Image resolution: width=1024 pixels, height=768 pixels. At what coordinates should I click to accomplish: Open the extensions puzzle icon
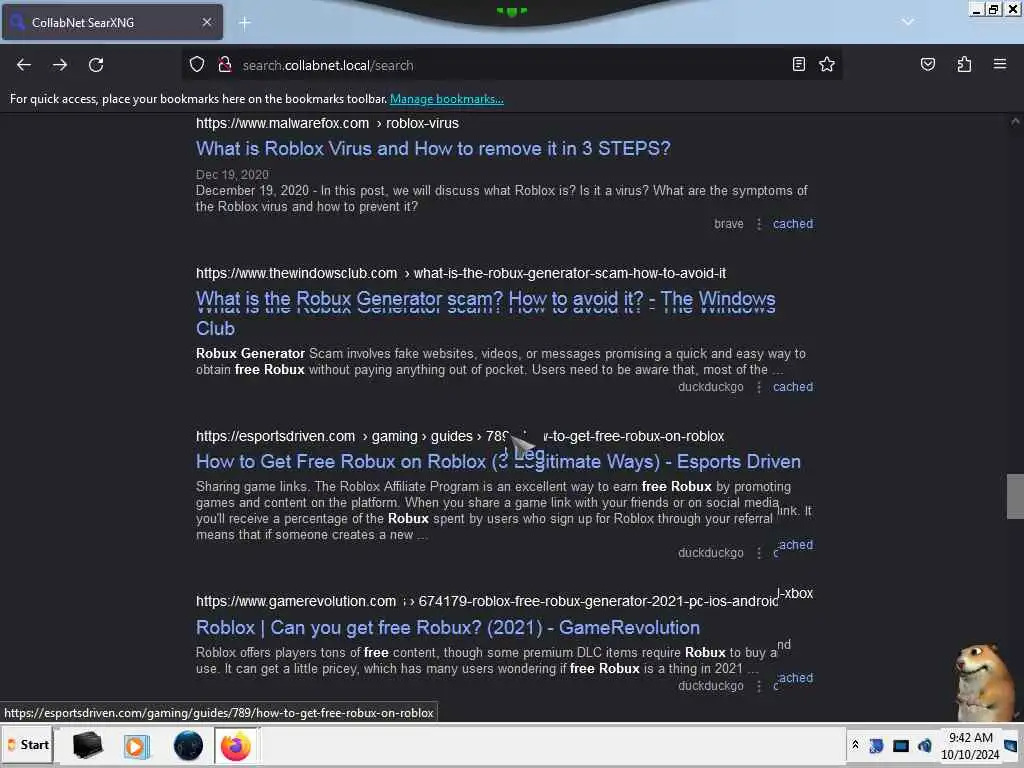click(964, 64)
